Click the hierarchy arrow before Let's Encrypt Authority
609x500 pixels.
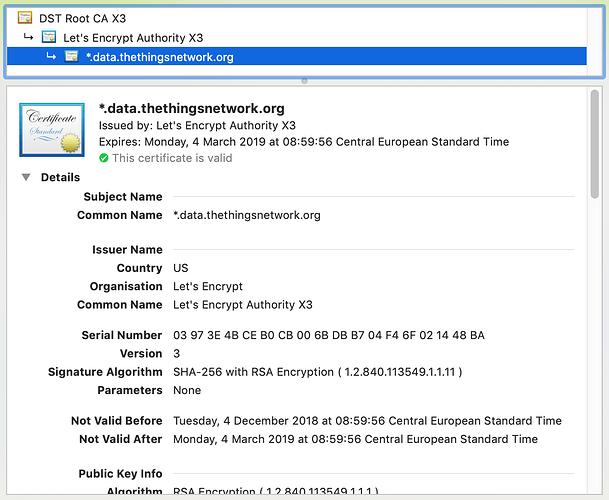[28, 37]
